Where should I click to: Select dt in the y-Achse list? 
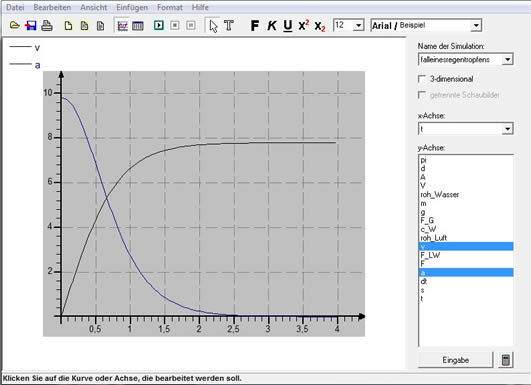pyautogui.click(x=466, y=281)
